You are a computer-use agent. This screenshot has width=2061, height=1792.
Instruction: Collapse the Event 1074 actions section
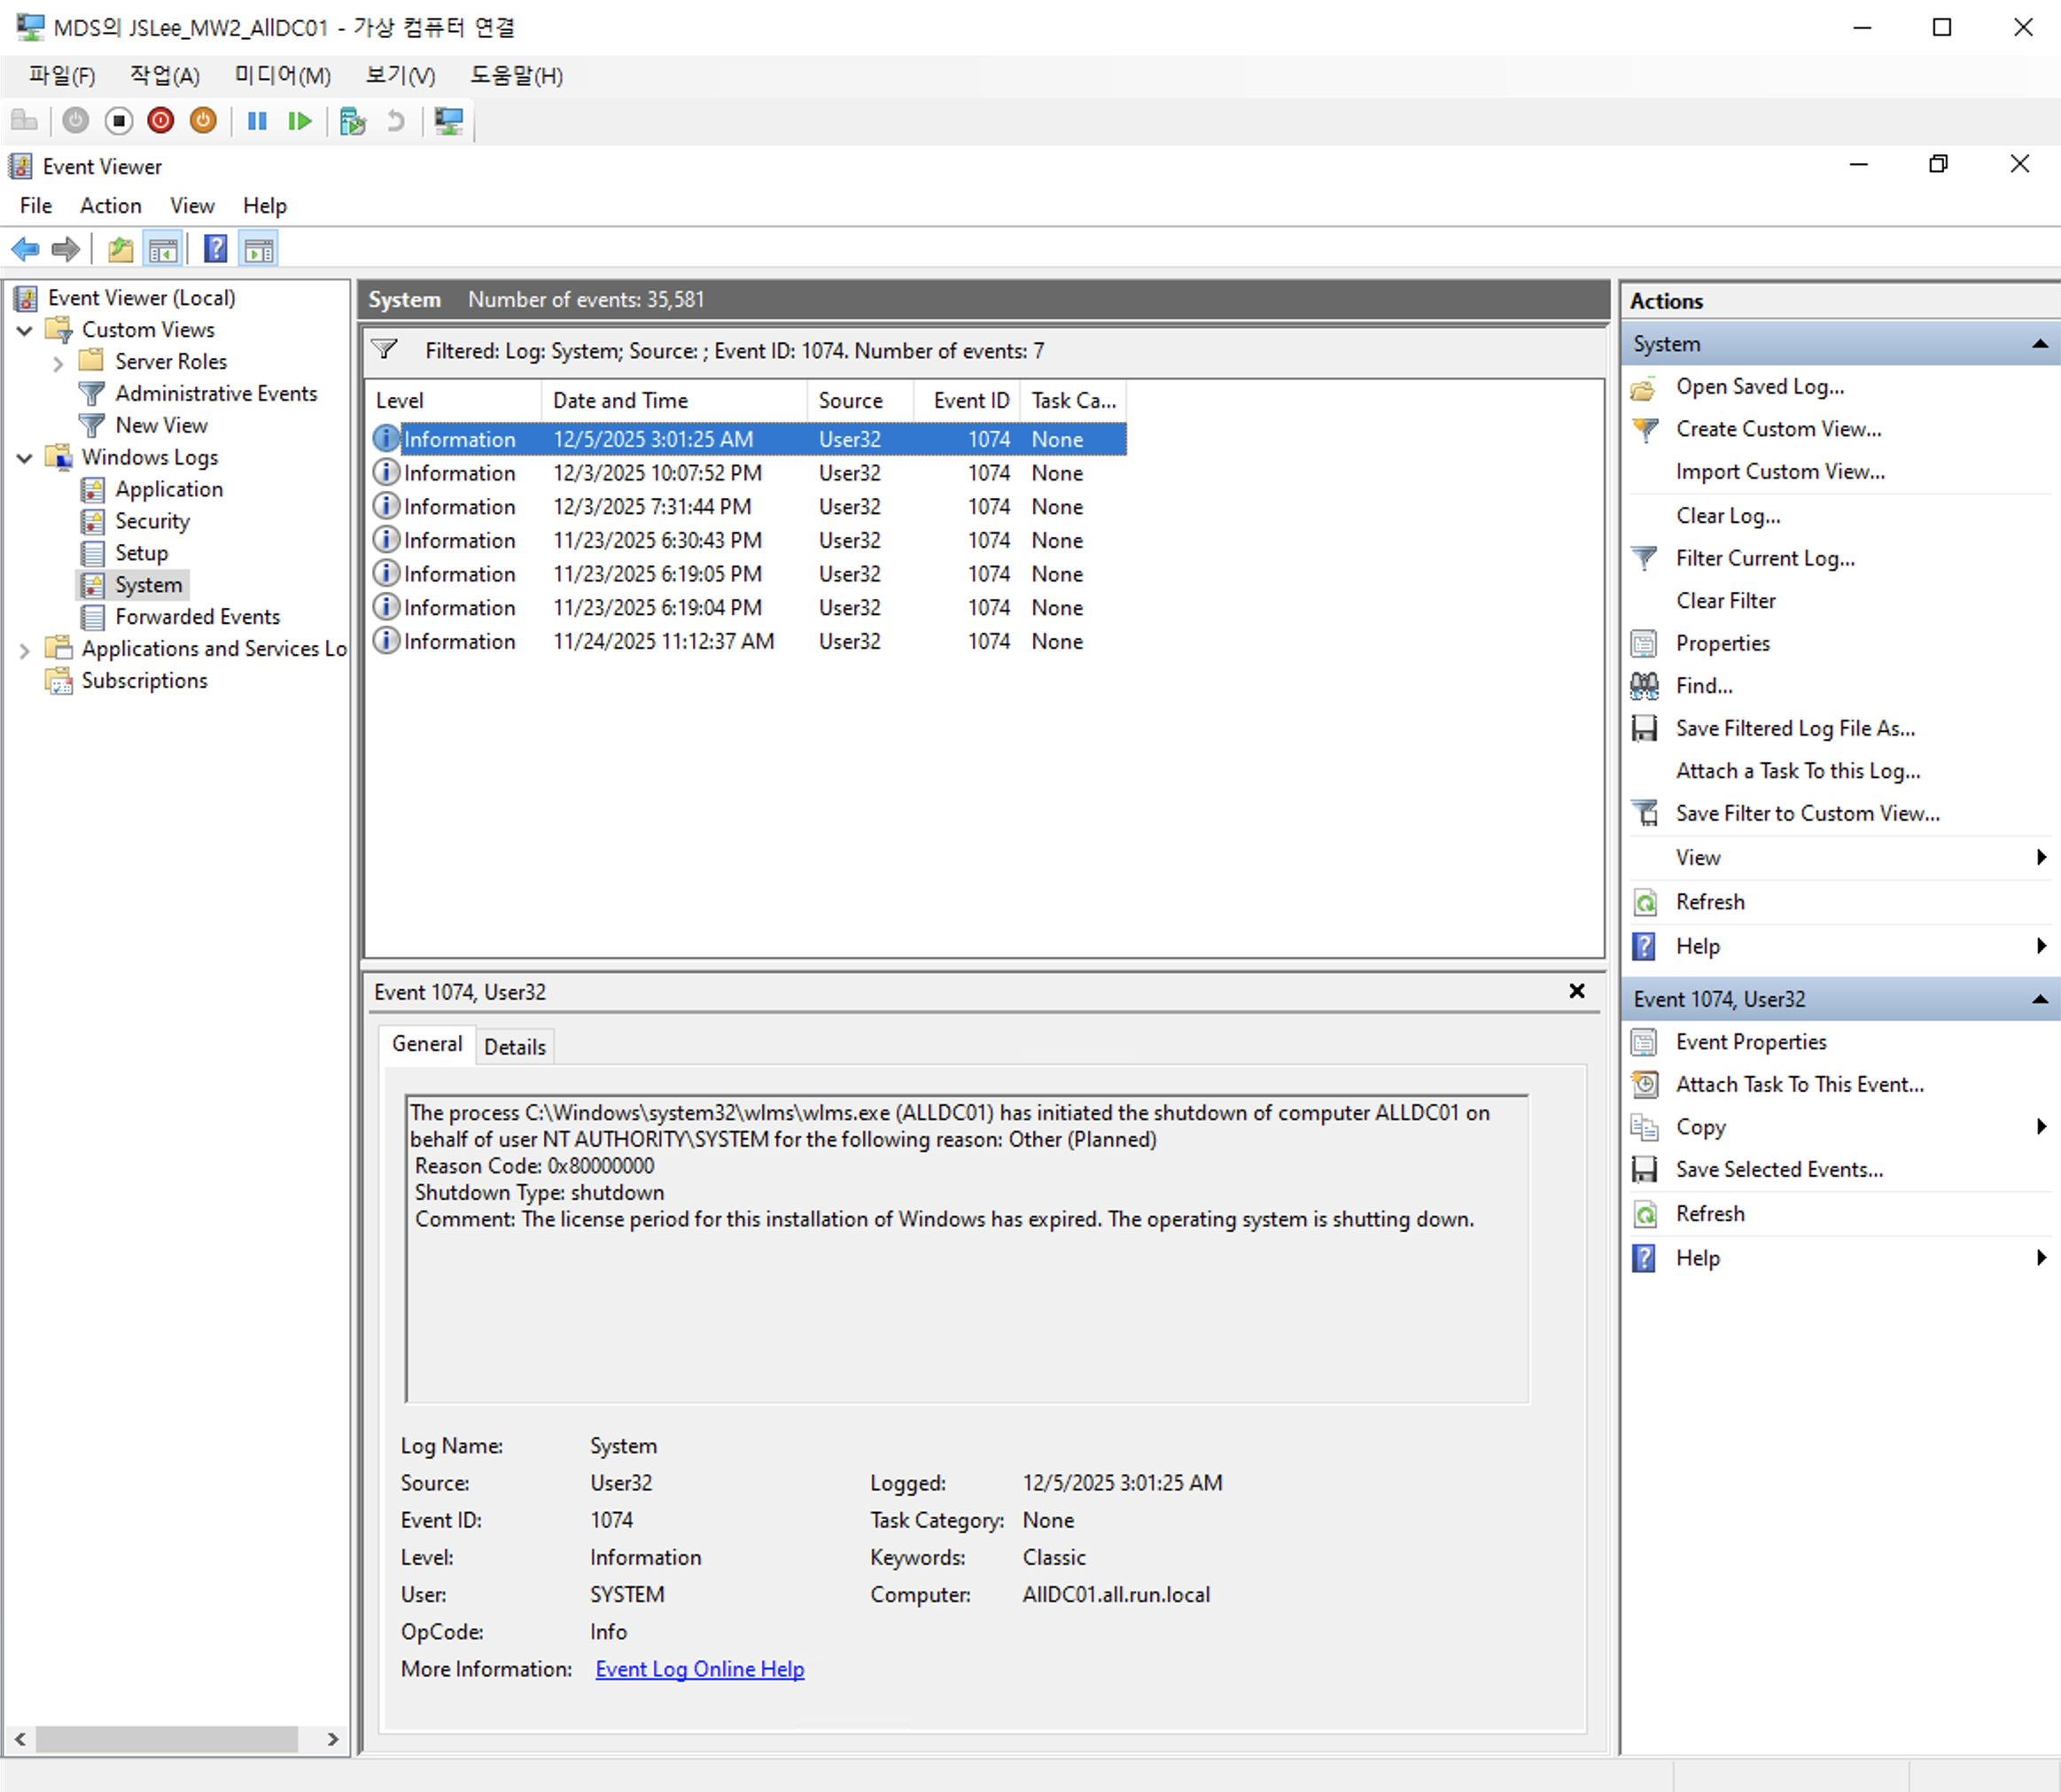(x=2039, y=999)
